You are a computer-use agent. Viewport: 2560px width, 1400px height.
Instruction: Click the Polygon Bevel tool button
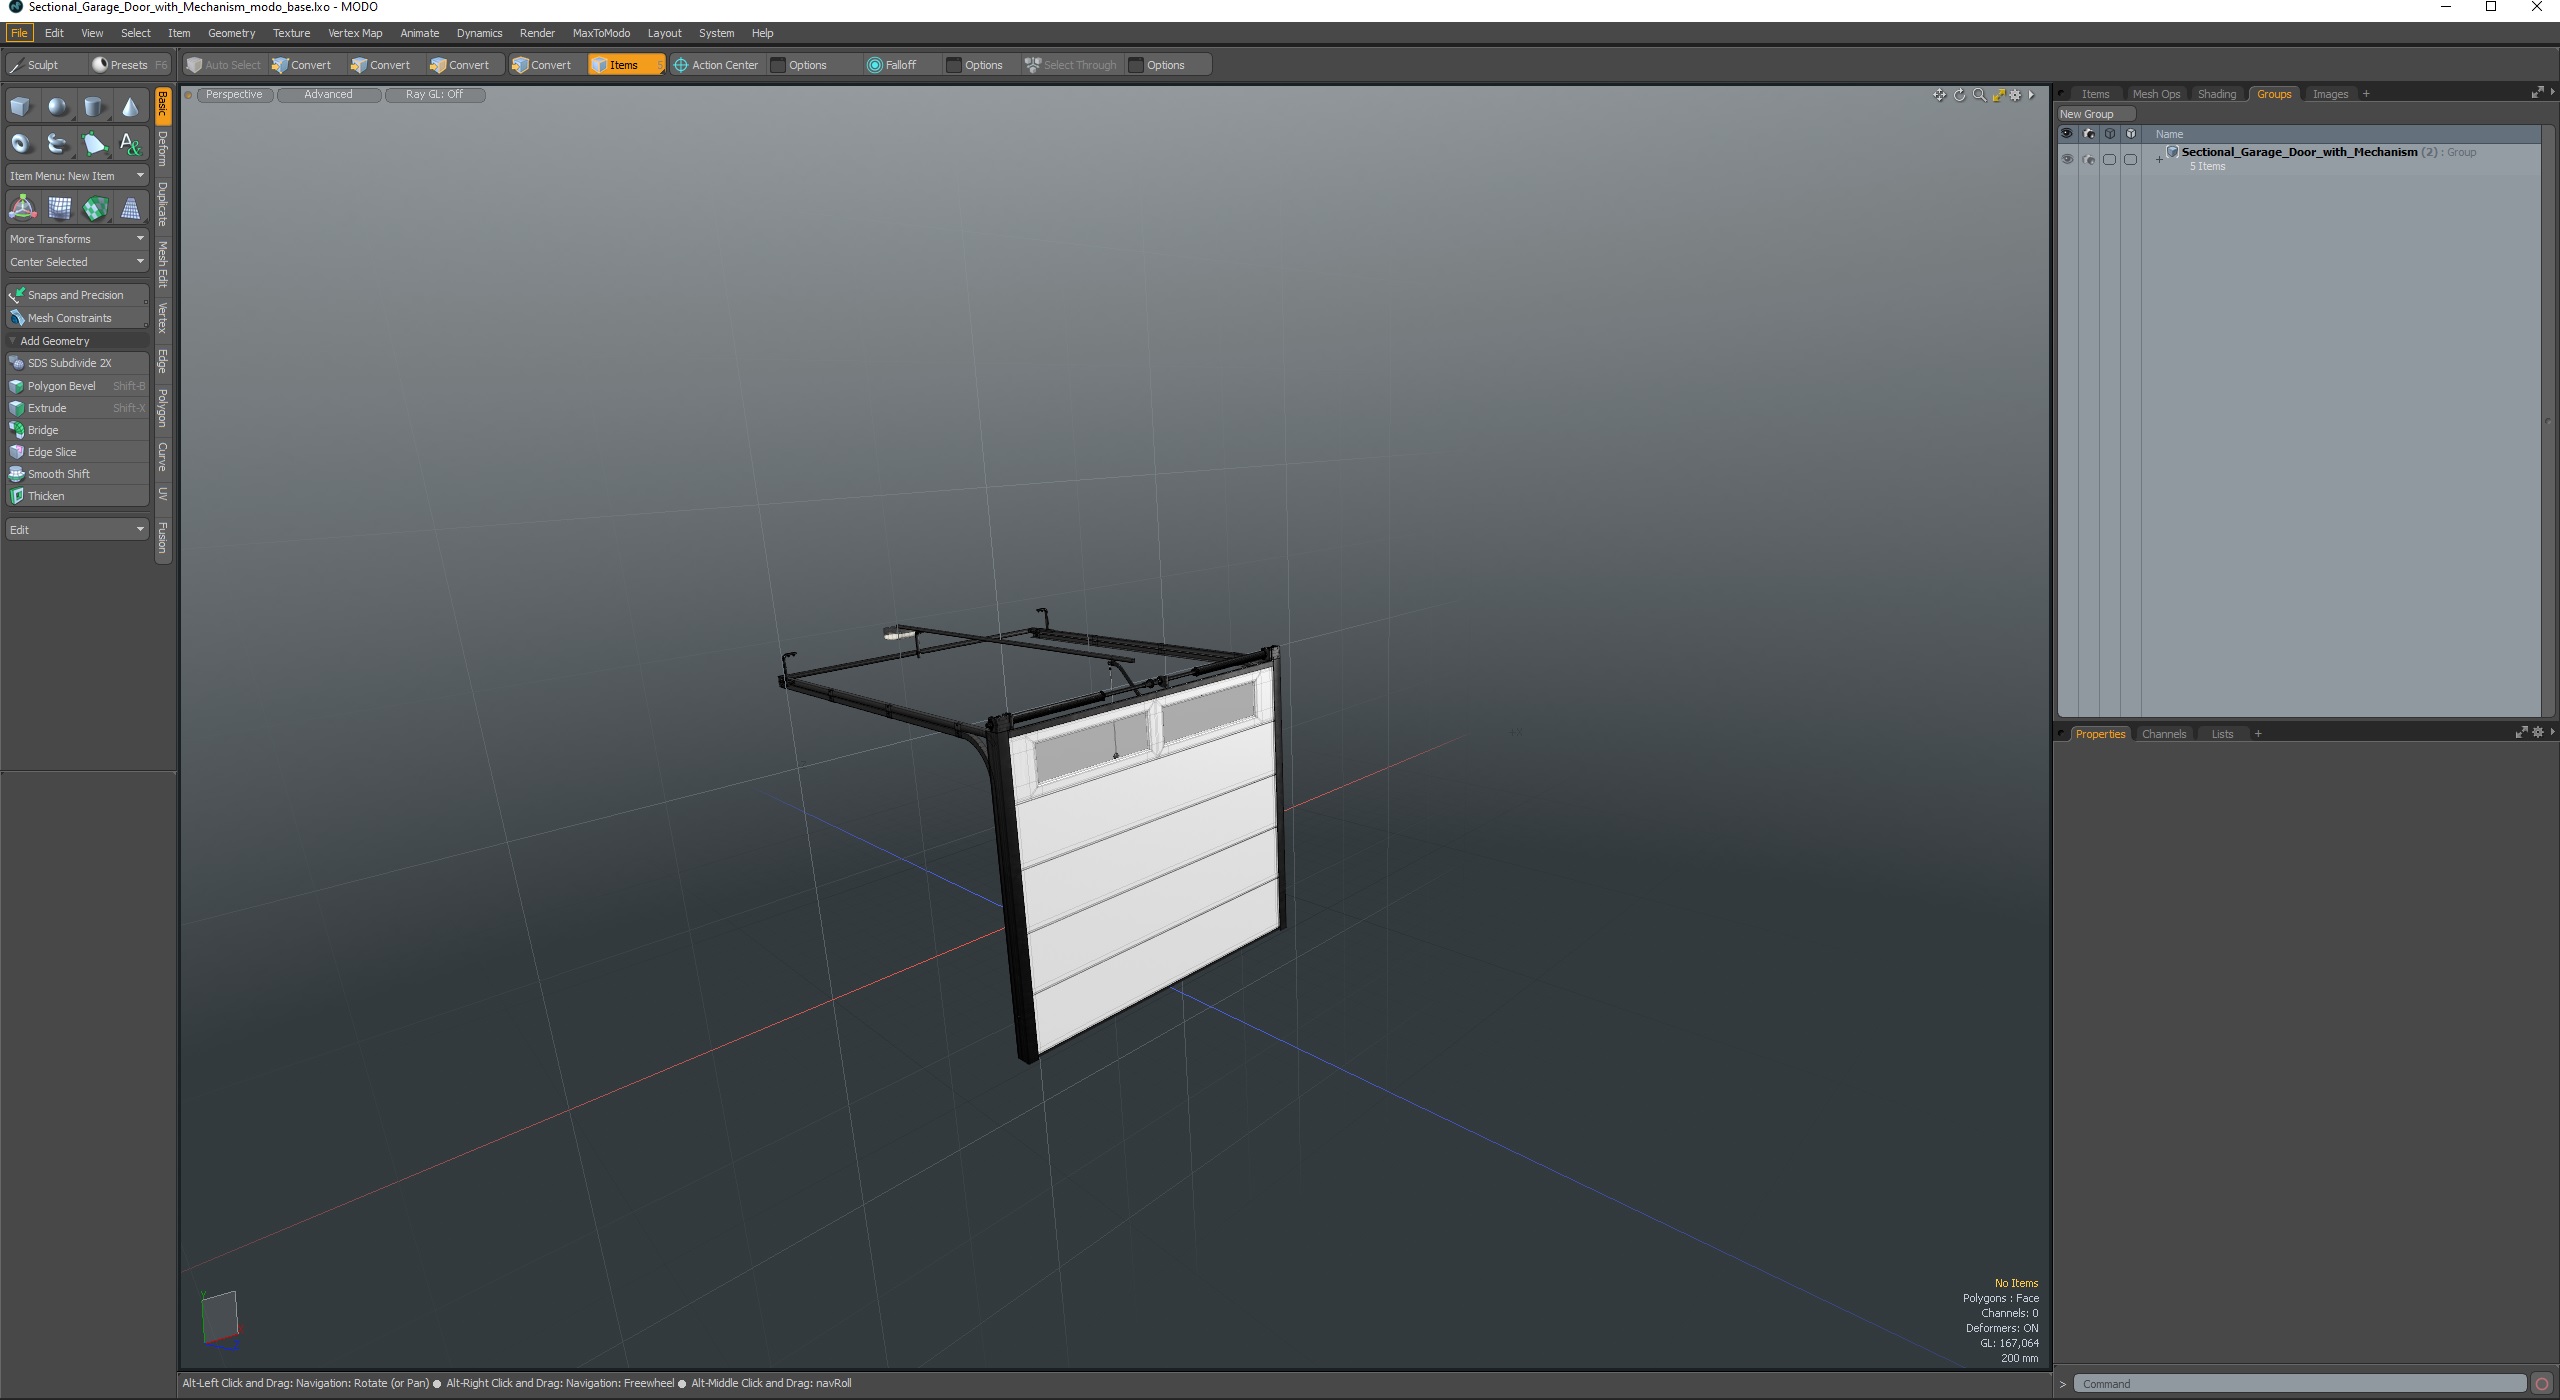(x=77, y=386)
